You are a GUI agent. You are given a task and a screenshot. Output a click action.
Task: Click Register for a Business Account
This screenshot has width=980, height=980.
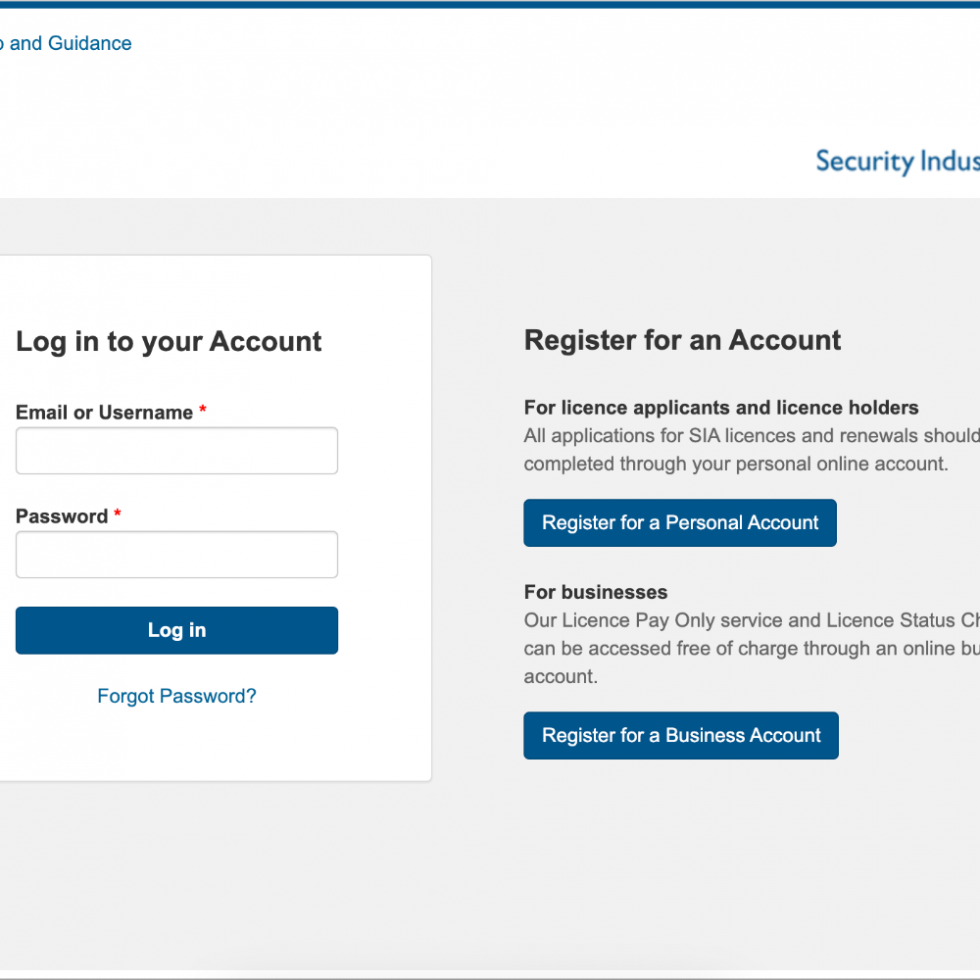(x=681, y=735)
